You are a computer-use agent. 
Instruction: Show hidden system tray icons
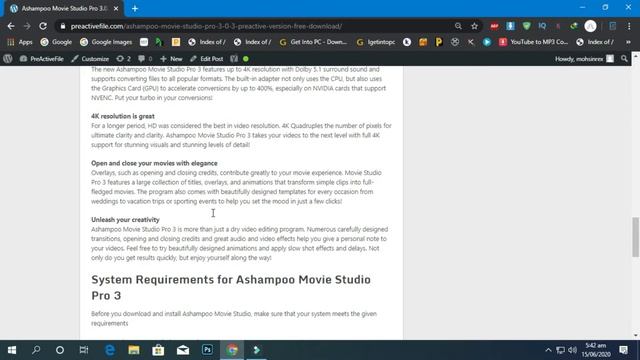click(548, 350)
